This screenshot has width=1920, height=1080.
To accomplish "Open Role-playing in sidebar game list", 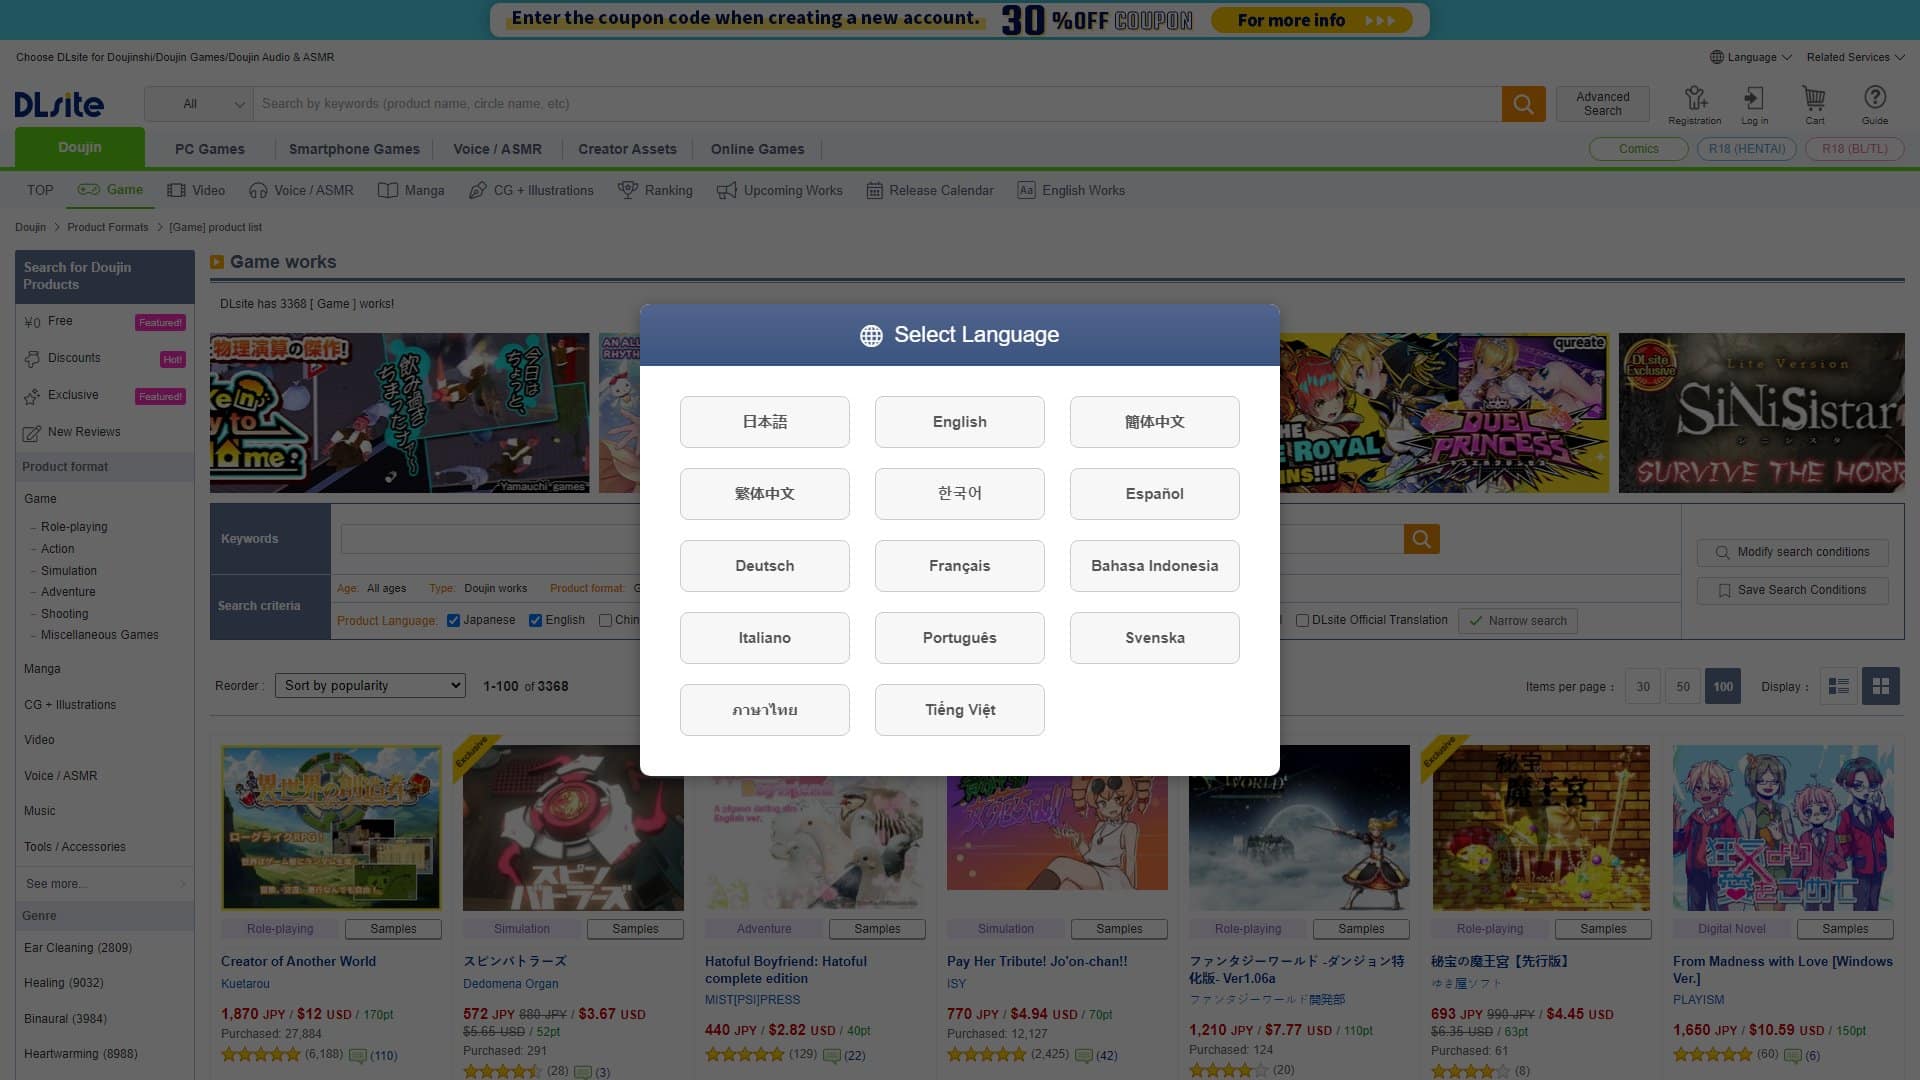I will click(74, 527).
